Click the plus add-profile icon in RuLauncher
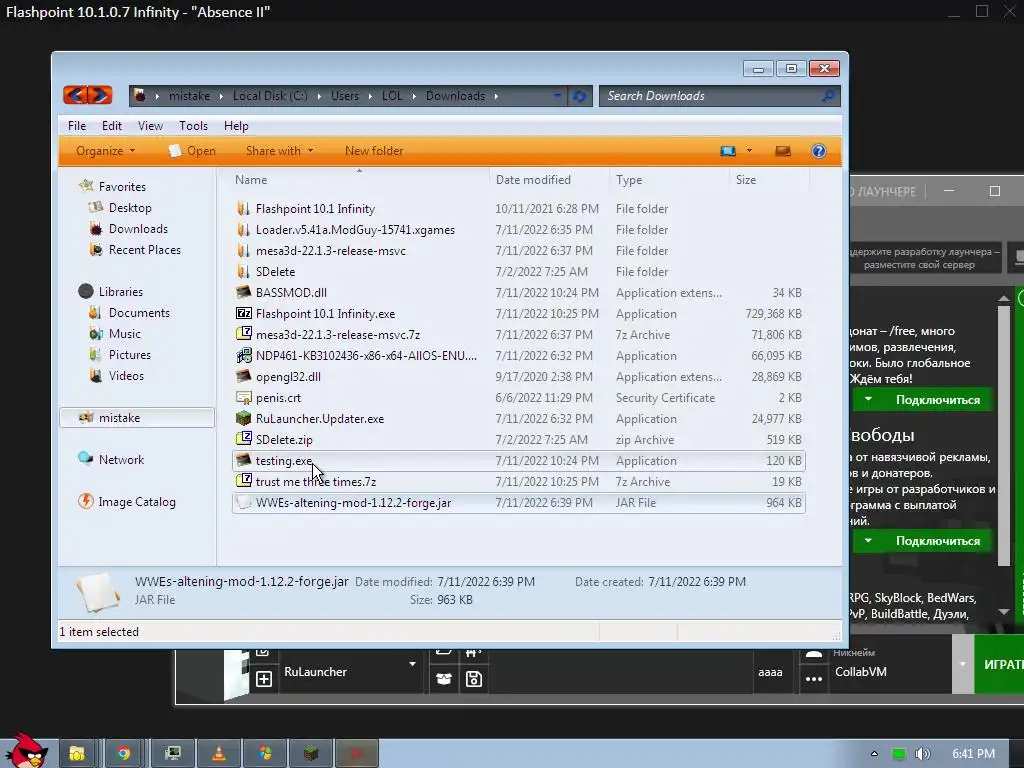Image resolution: width=1024 pixels, height=768 pixels. click(264, 679)
